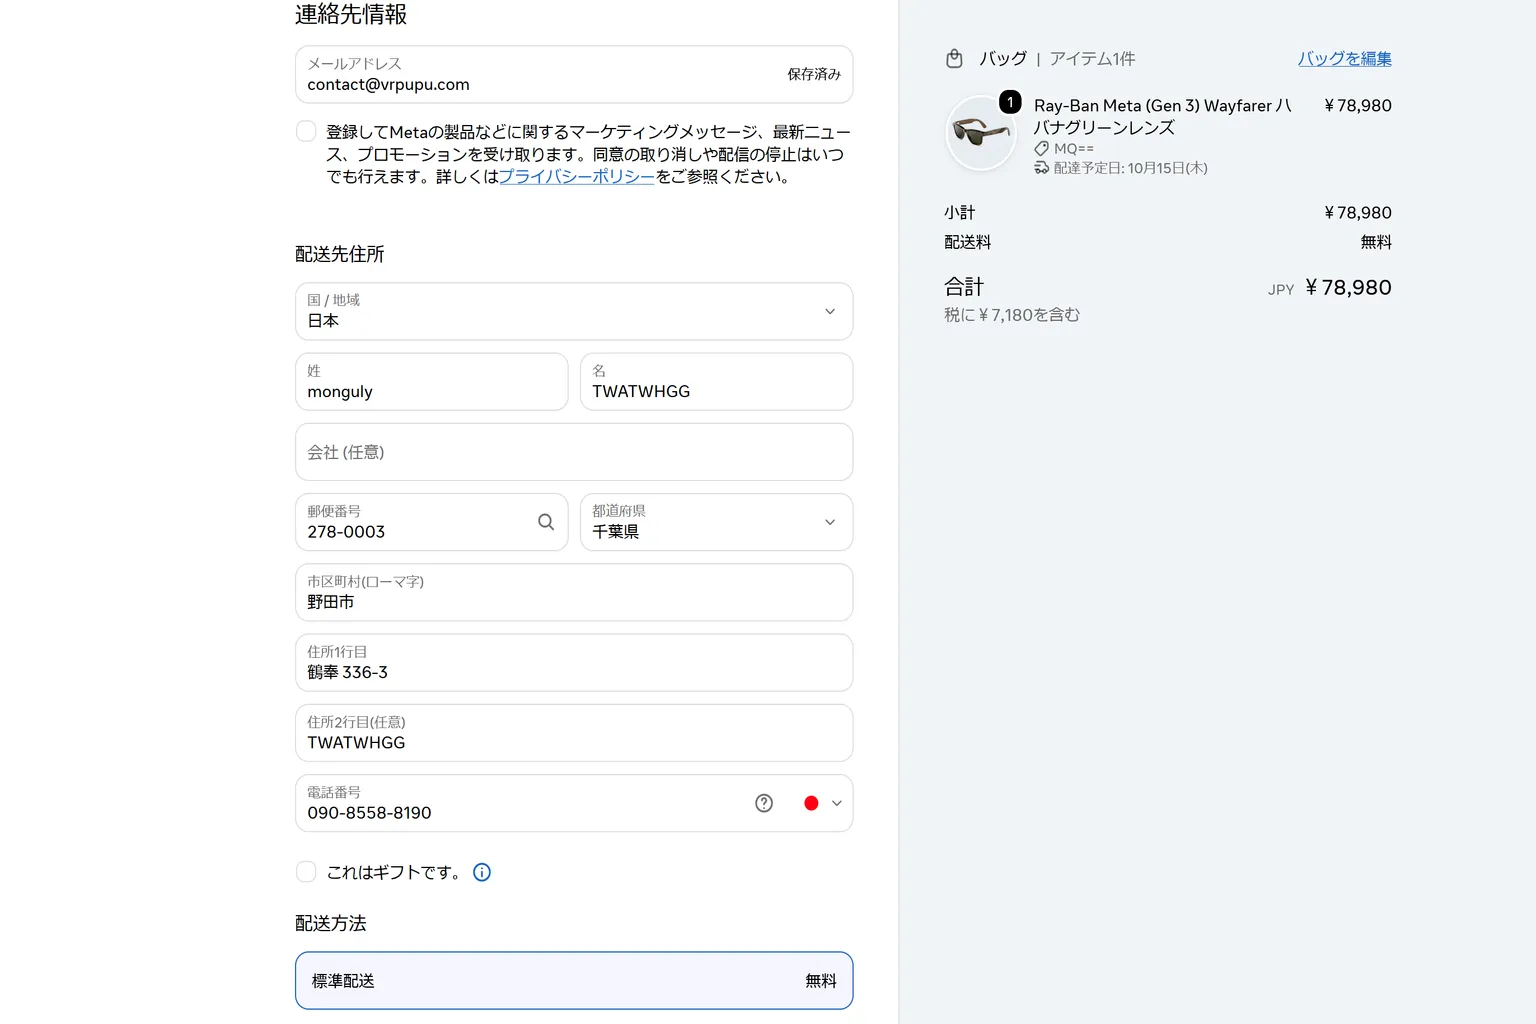
Task: Click the delivery truck icon
Action: pyautogui.click(x=1041, y=168)
